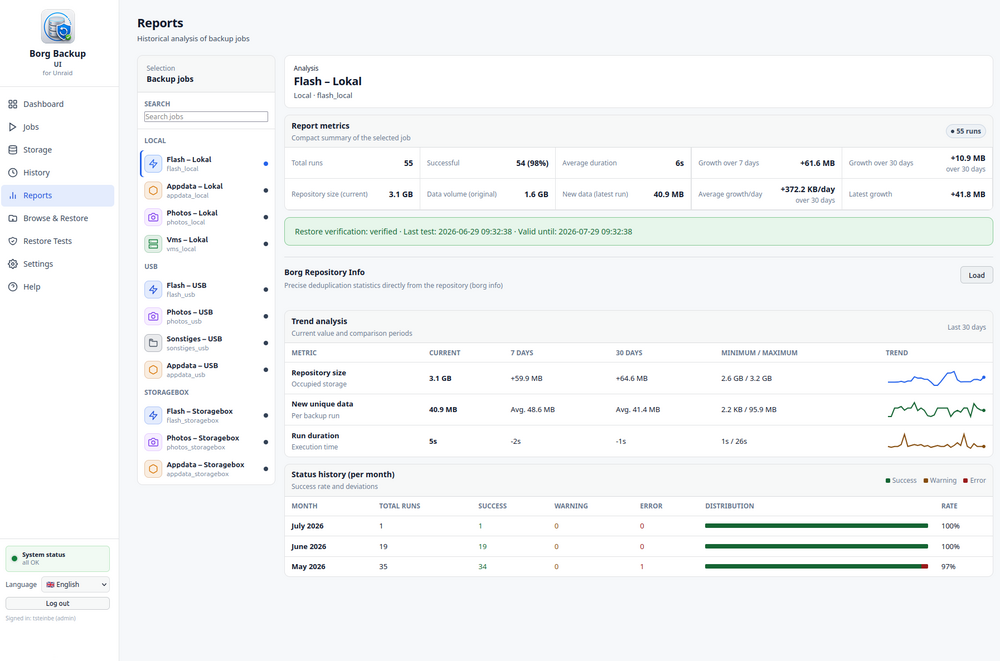Click the Borg Backup logo icon
The width and height of the screenshot is (1000, 661).
(x=58, y=27)
